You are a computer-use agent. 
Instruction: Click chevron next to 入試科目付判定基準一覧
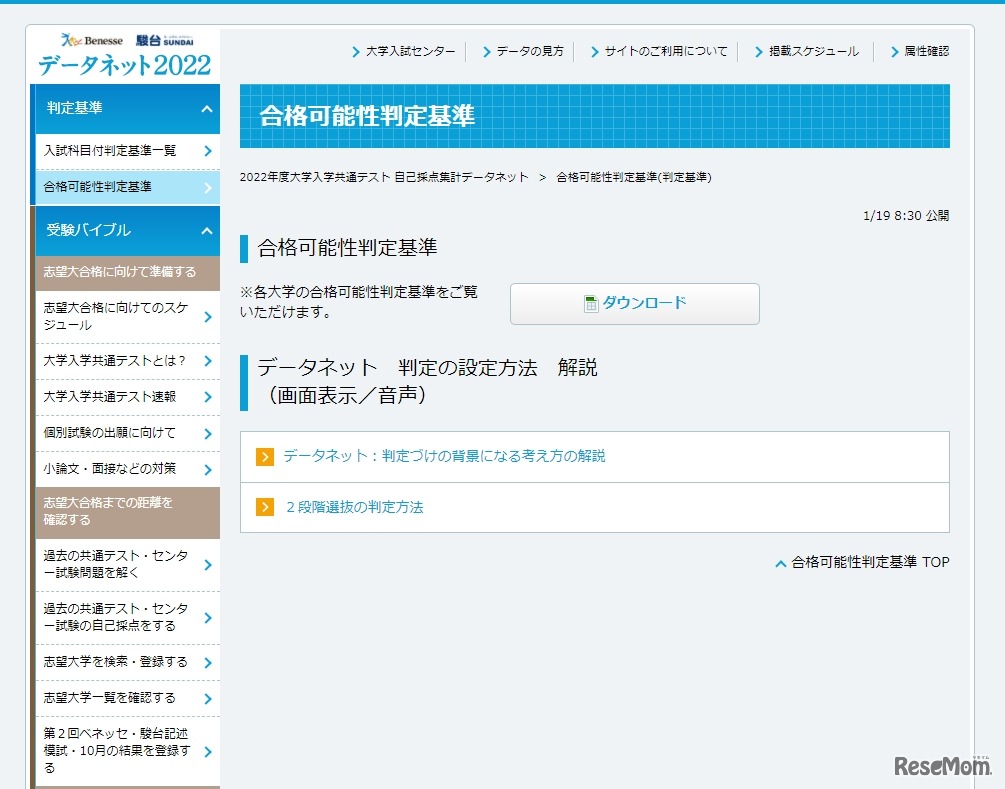[x=207, y=152]
